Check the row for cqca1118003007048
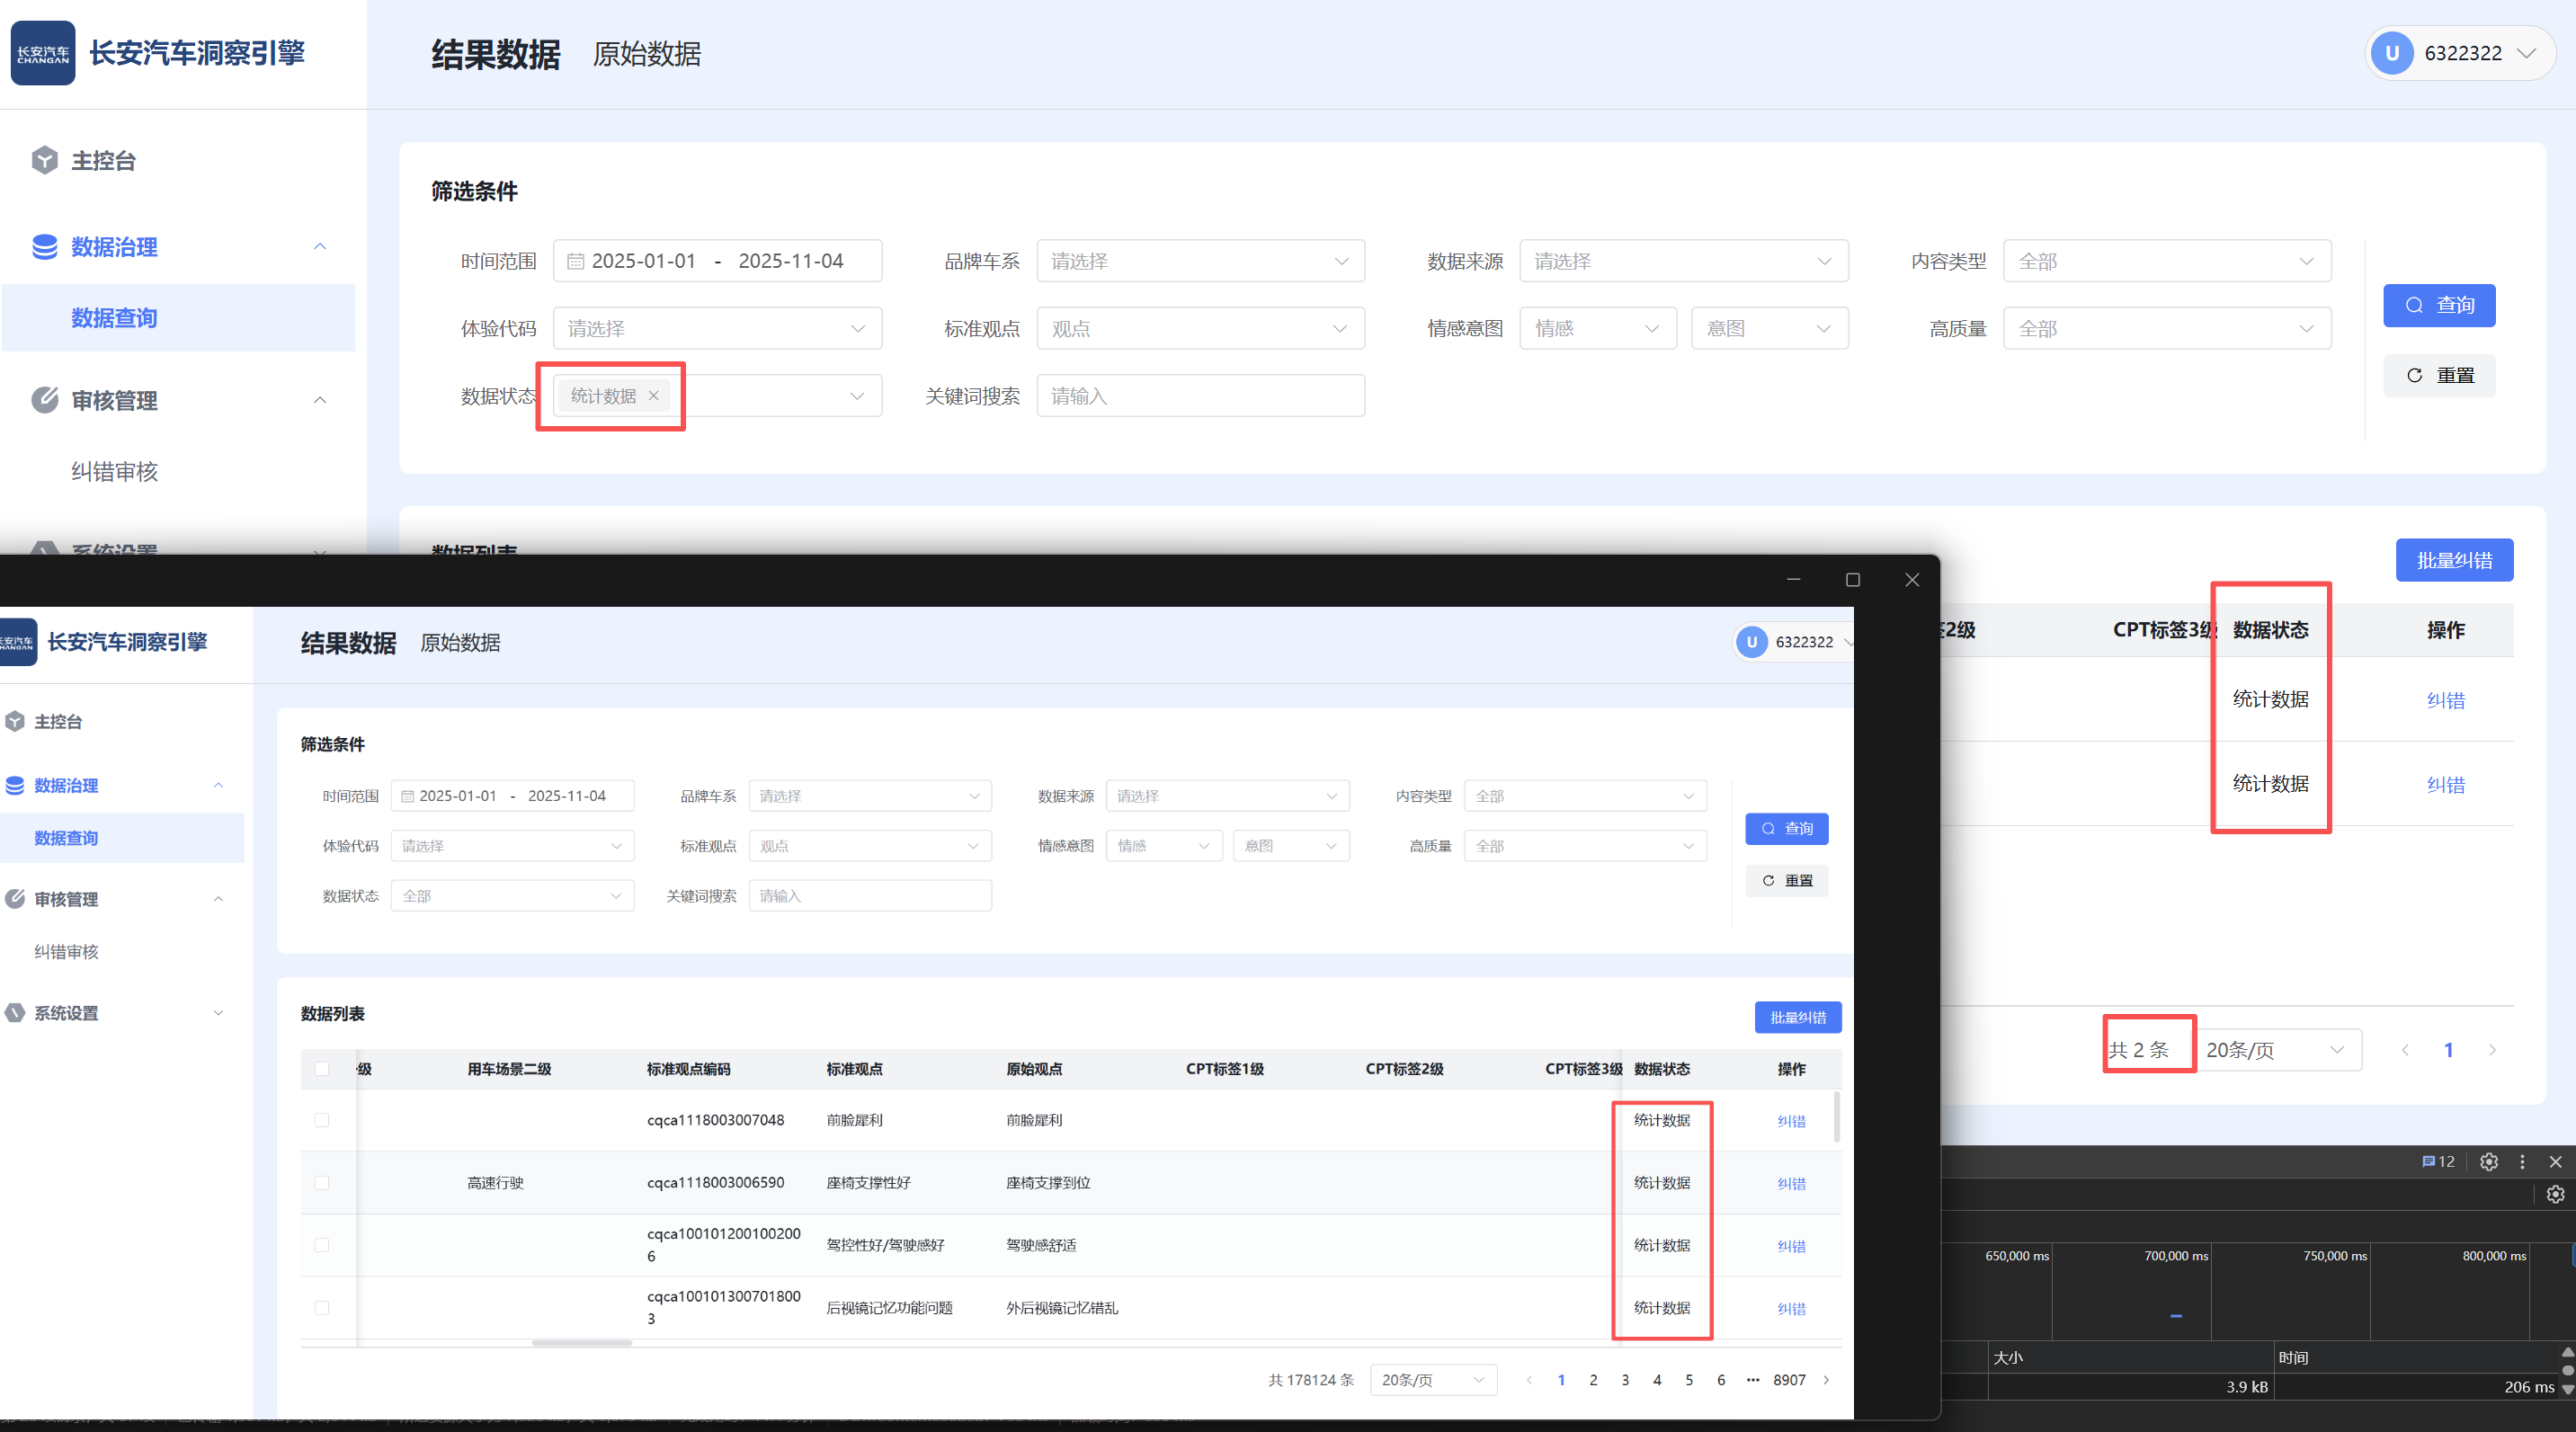Viewport: 2576px width, 1432px height. point(322,1120)
